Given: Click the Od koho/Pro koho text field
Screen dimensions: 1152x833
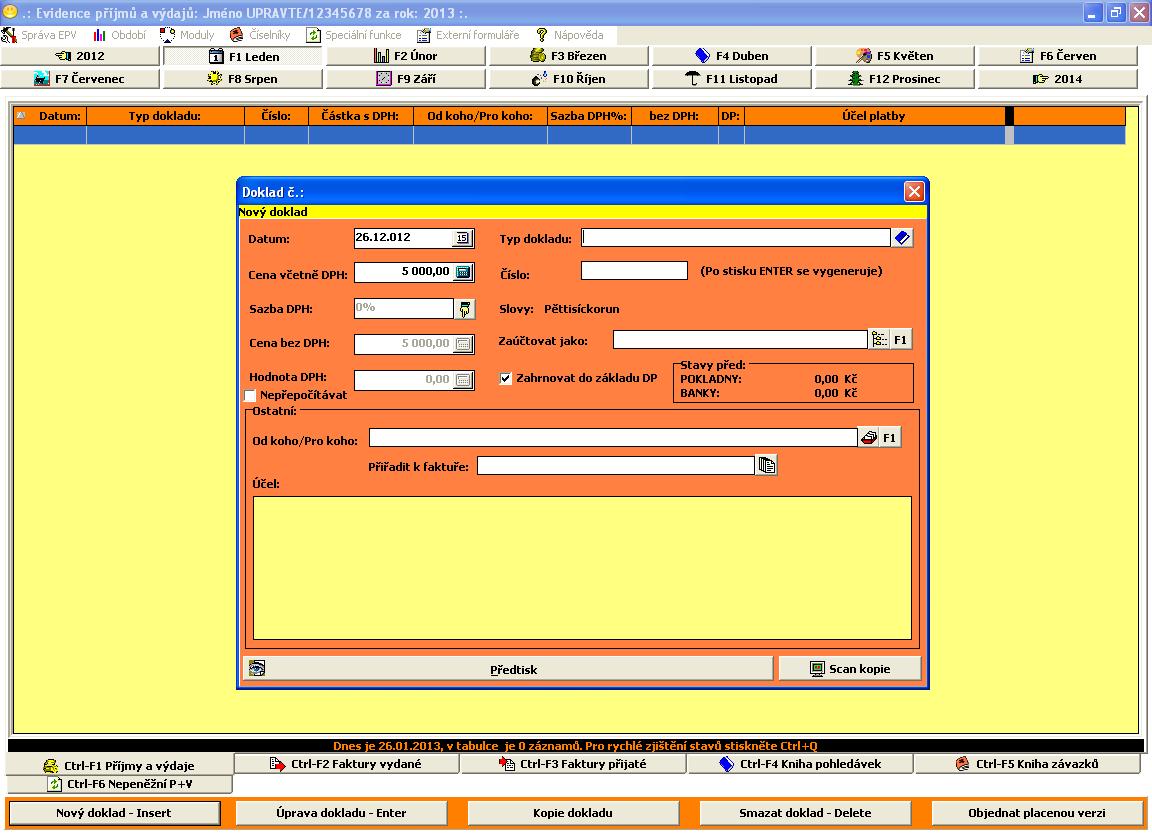Looking at the screenshot, I should coord(613,438).
